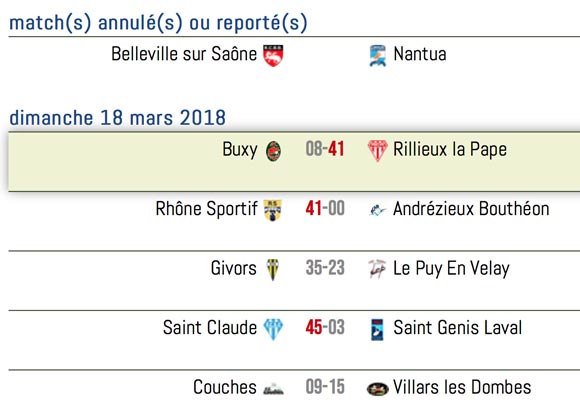Screen dimensions: 580x411
Task: Click the dimanche 18 mars 2018 heading
Action: click(x=117, y=118)
